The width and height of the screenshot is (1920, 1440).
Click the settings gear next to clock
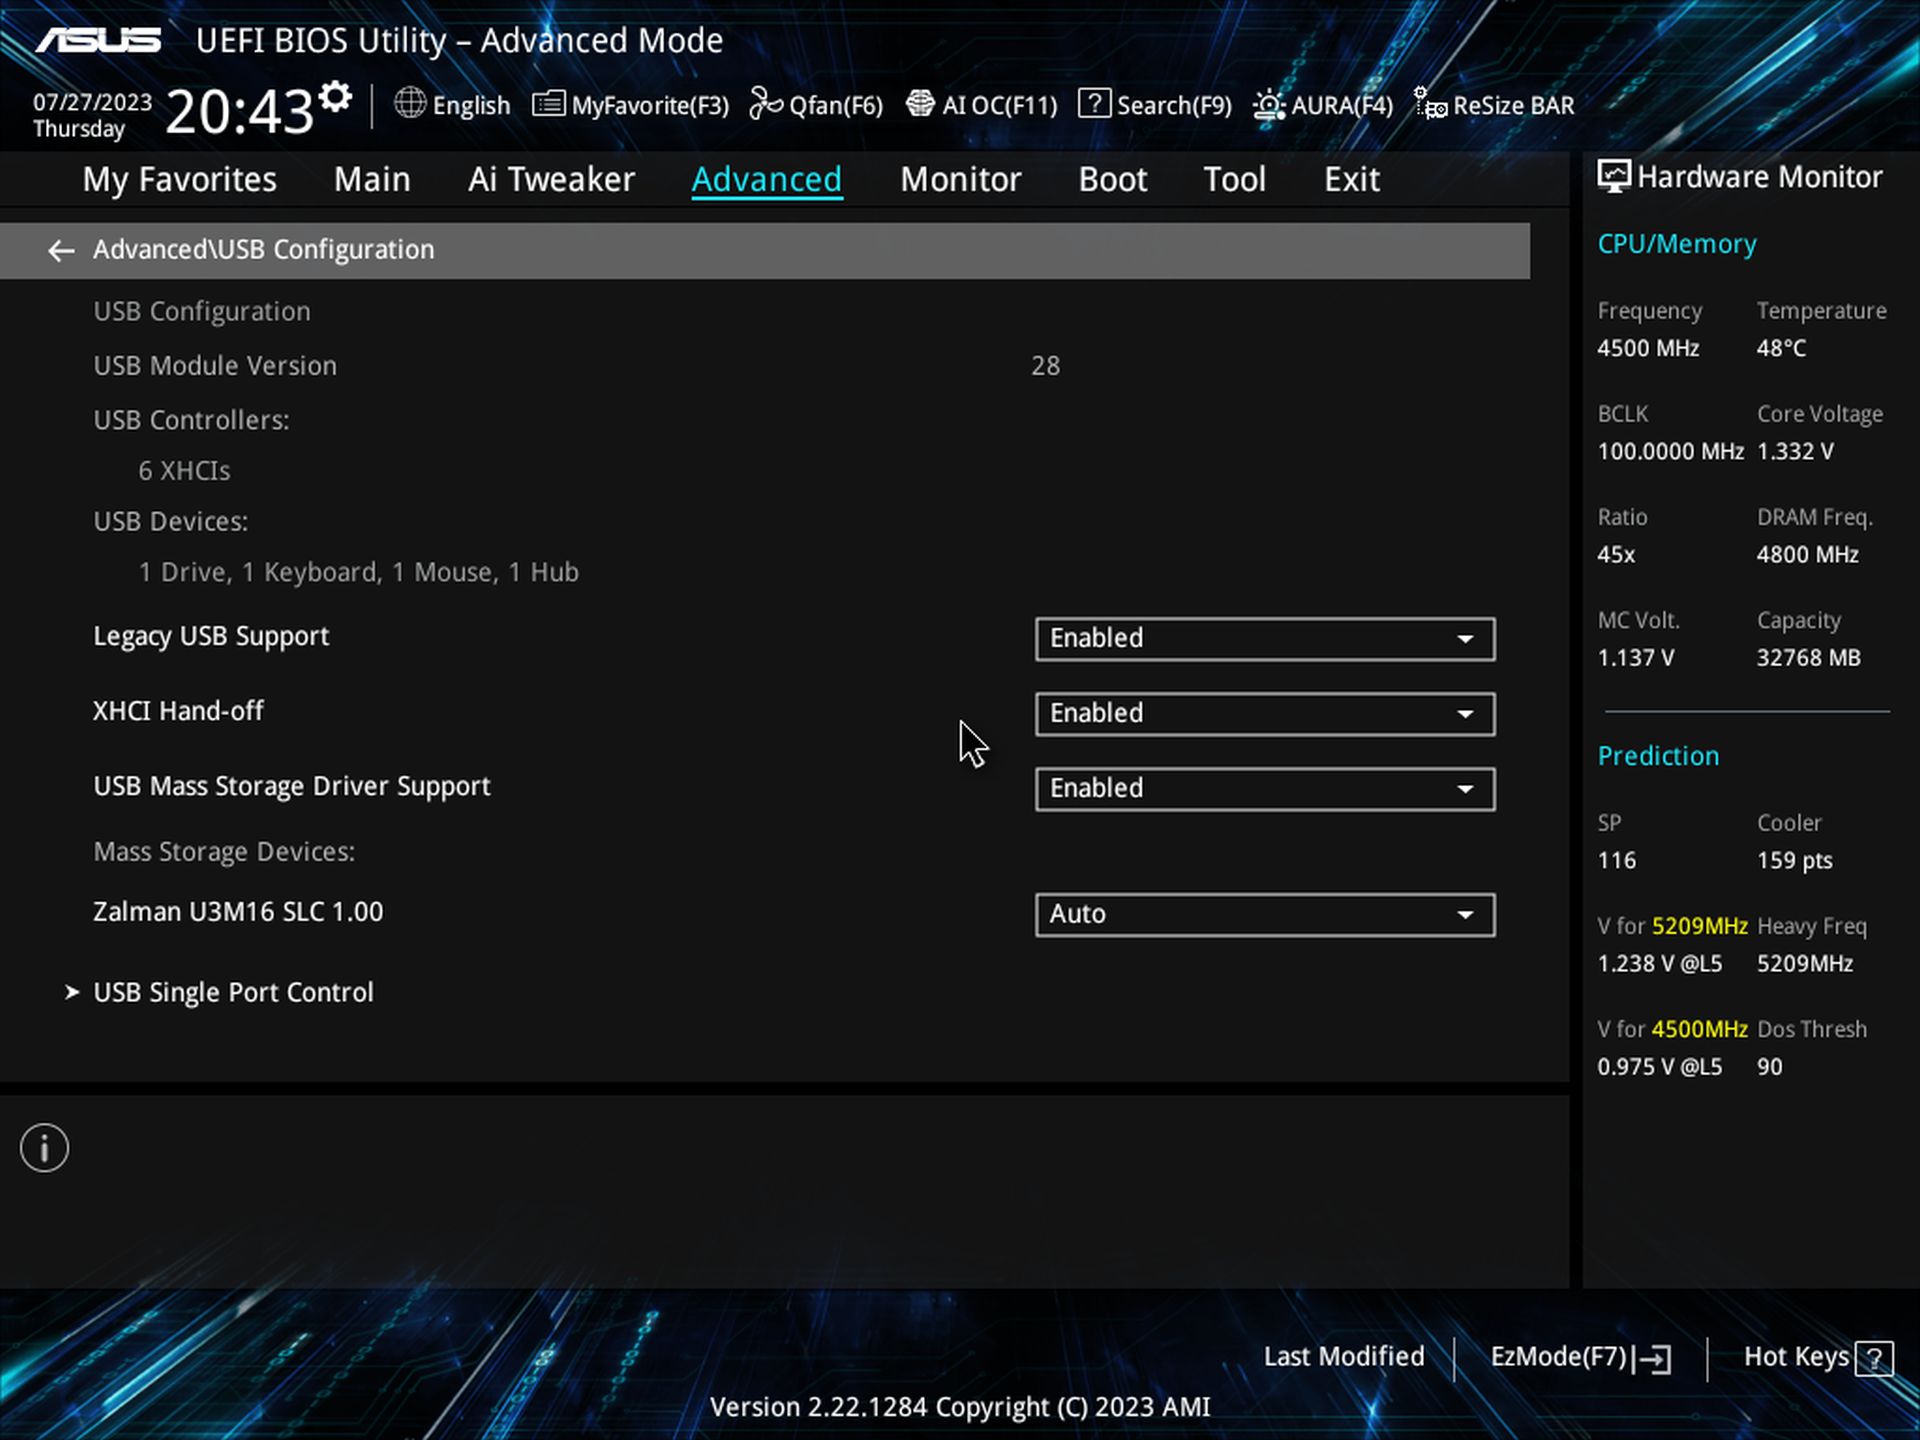pyautogui.click(x=336, y=97)
